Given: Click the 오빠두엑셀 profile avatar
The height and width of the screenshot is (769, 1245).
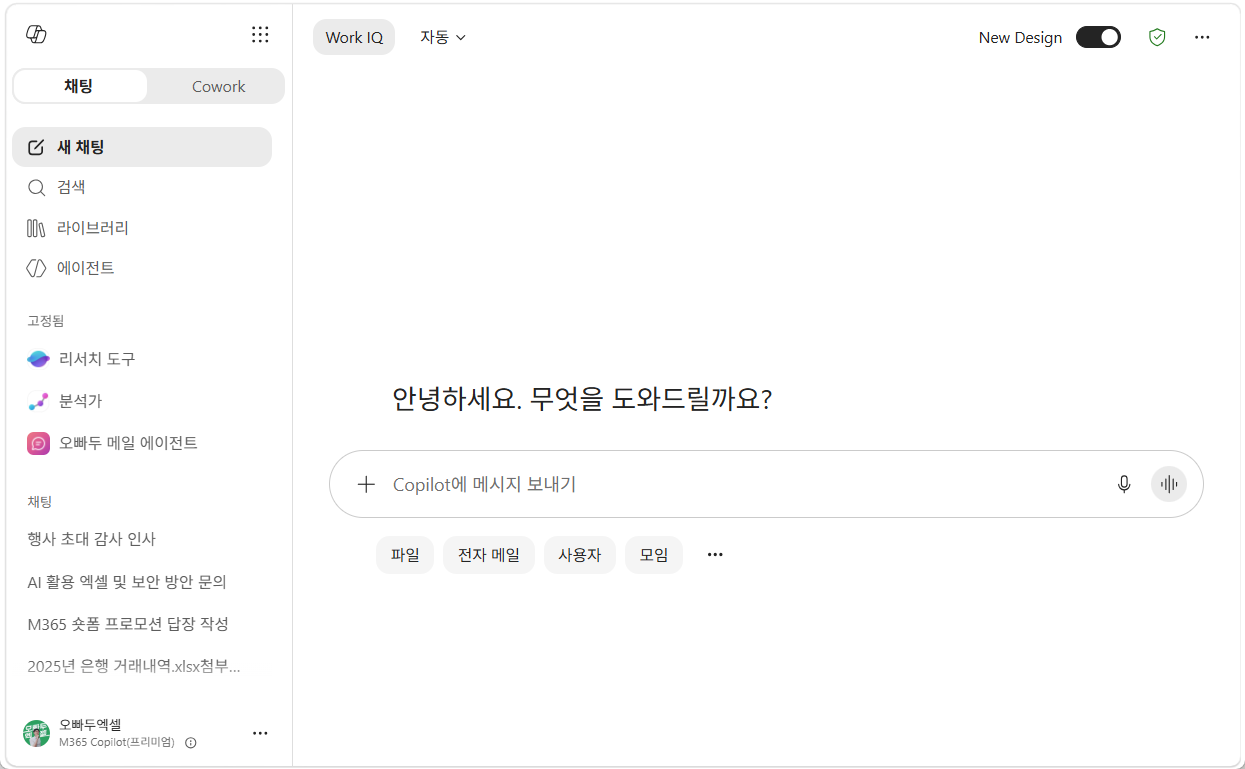Looking at the screenshot, I should [x=36, y=733].
